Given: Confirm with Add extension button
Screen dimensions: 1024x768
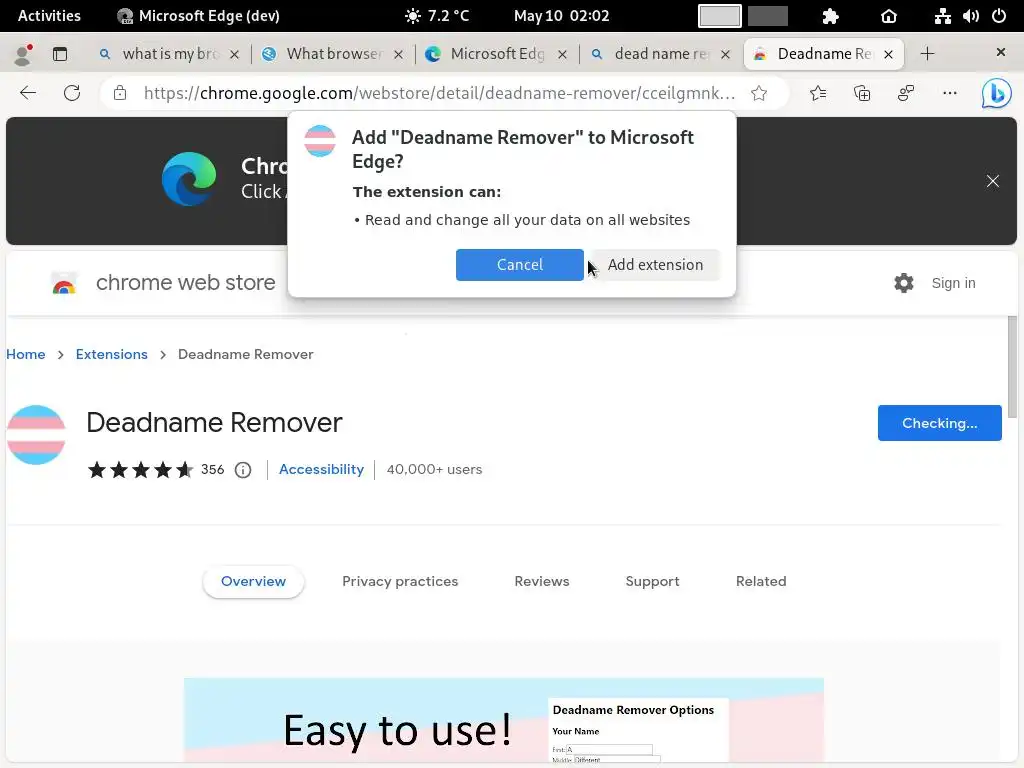Looking at the screenshot, I should coord(656,264).
